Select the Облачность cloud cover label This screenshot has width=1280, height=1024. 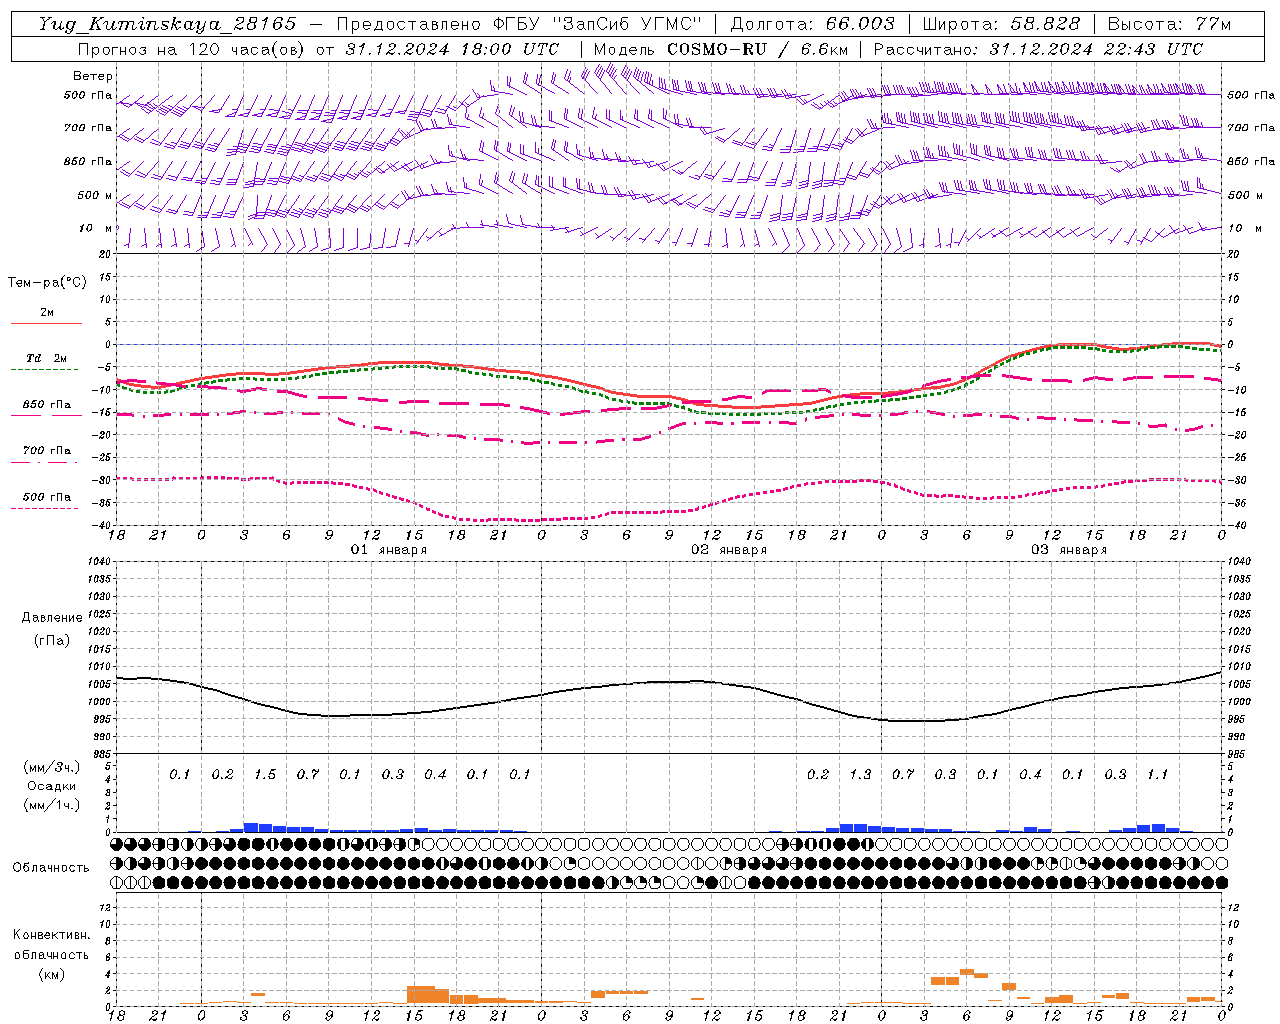click(51, 868)
